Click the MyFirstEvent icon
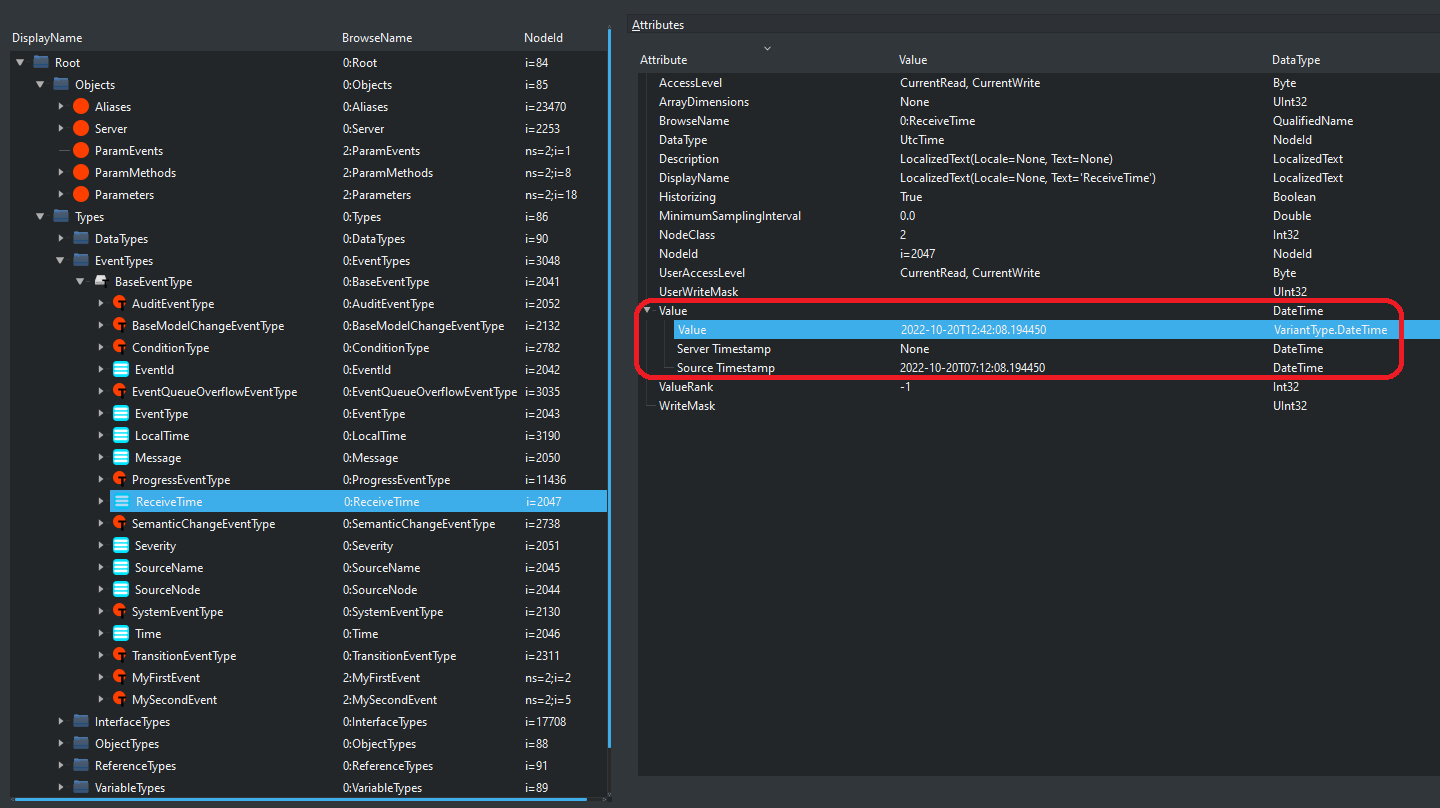The height and width of the screenshot is (808, 1440). coord(120,678)
